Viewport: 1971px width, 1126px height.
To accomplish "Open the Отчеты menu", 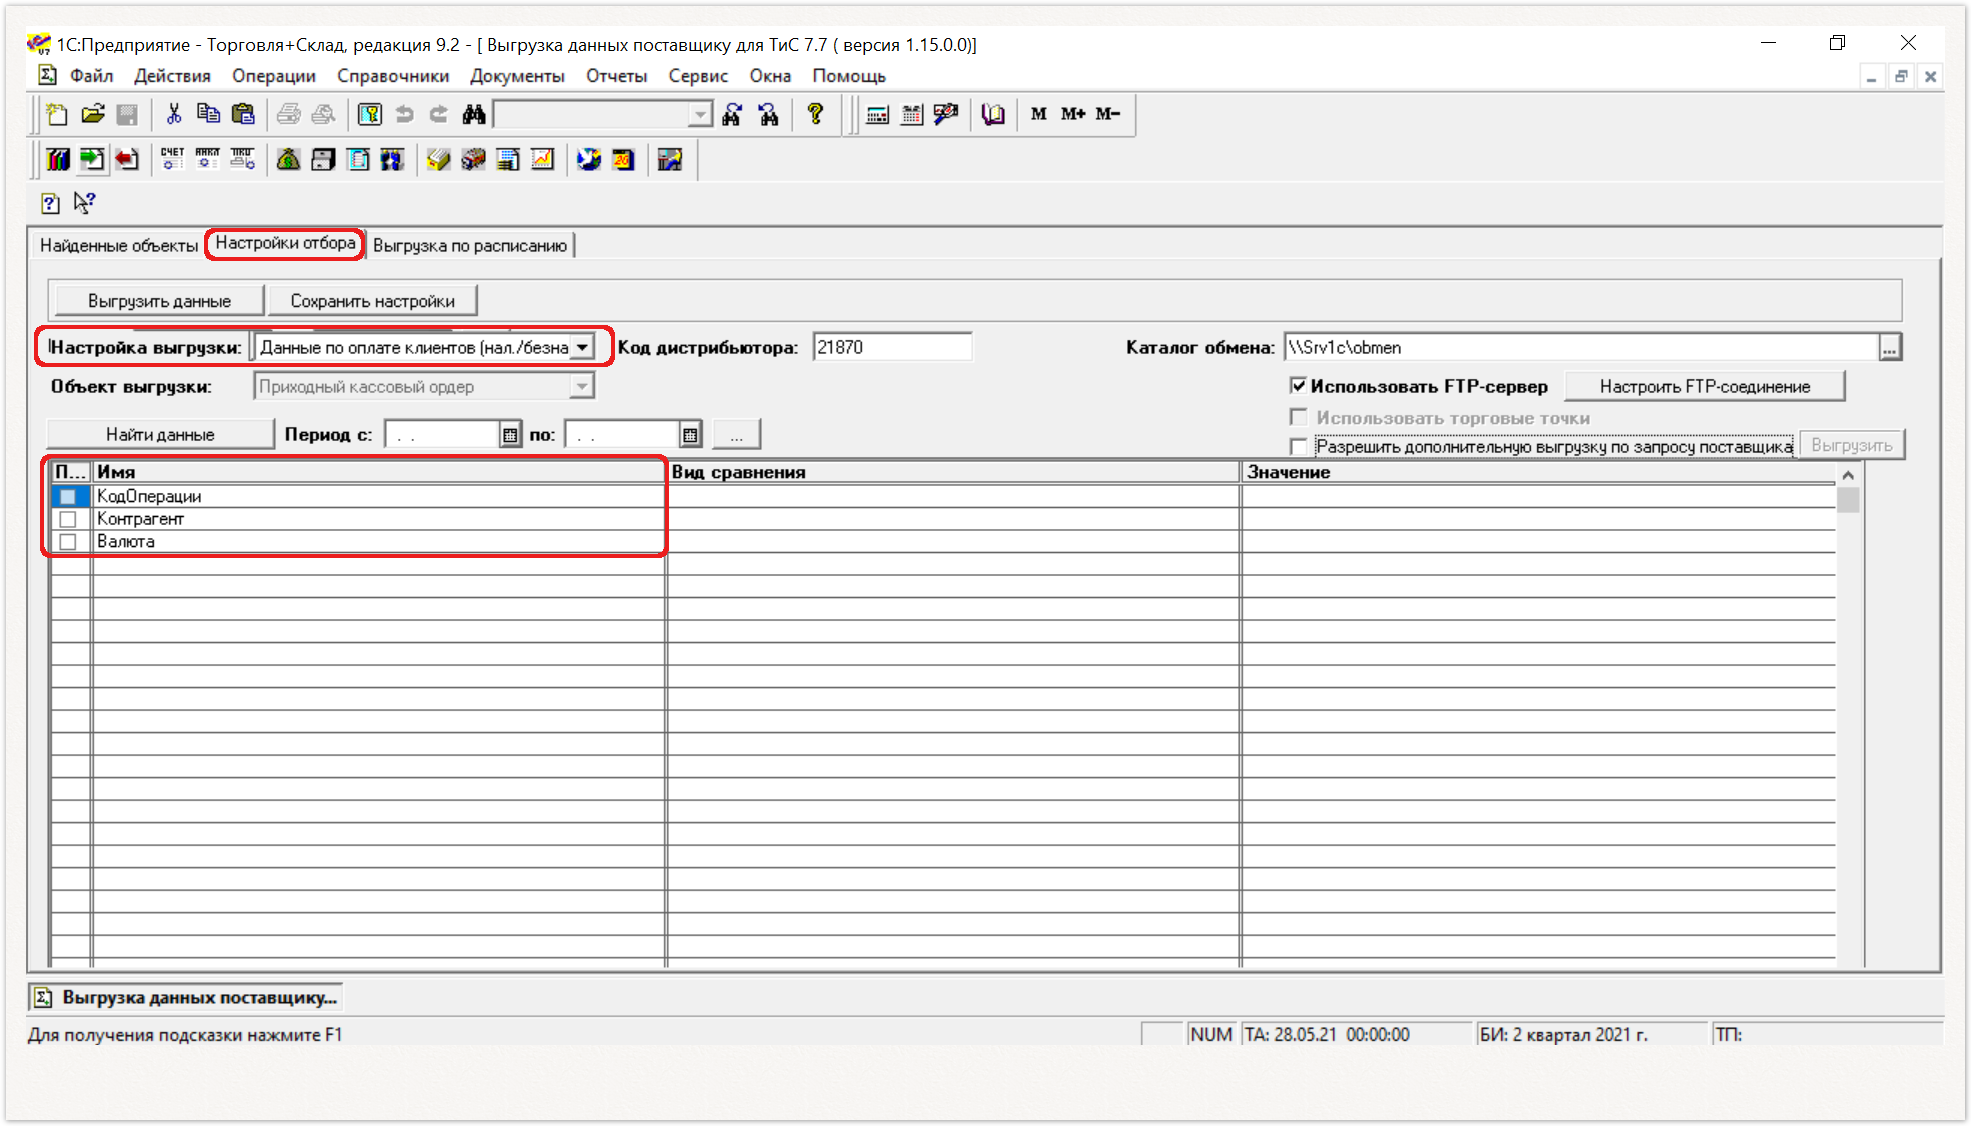I will click(616, 76).
